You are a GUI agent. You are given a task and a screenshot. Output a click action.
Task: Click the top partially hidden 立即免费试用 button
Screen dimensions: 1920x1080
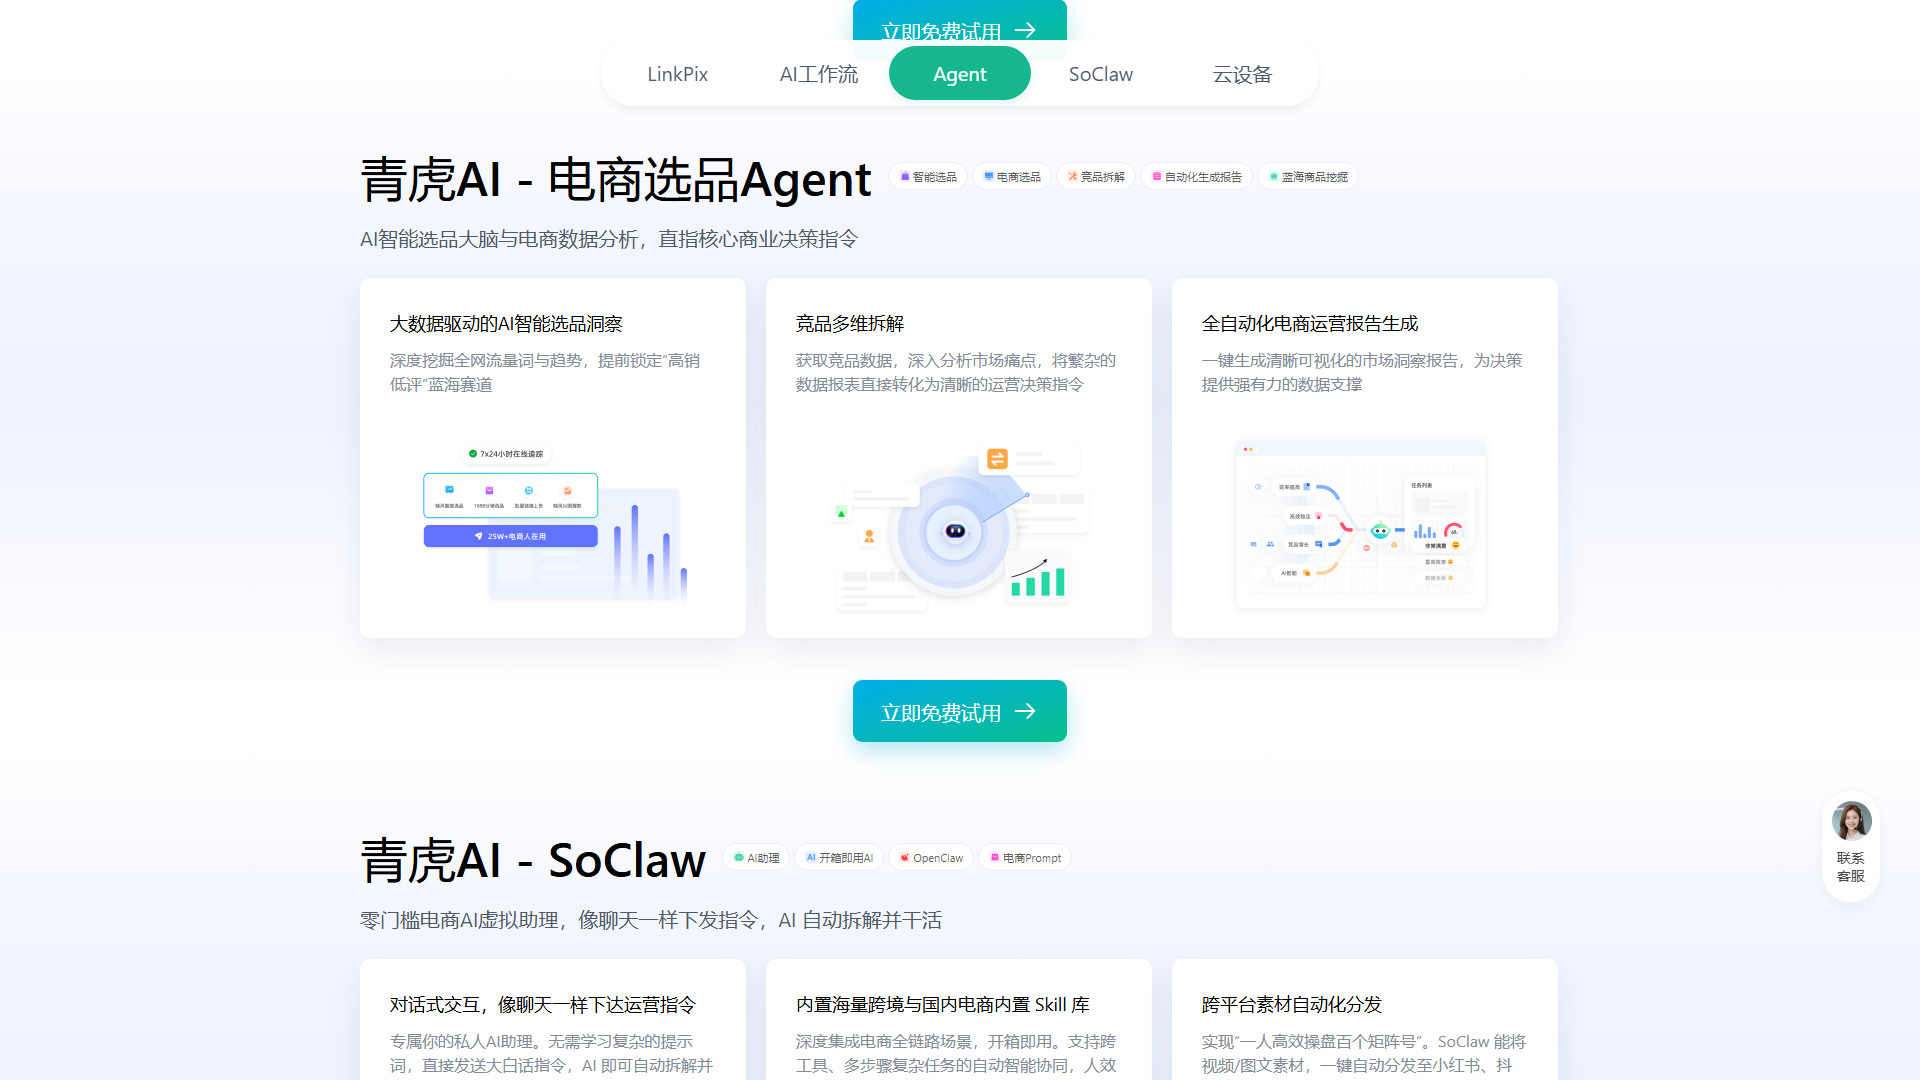959,22
